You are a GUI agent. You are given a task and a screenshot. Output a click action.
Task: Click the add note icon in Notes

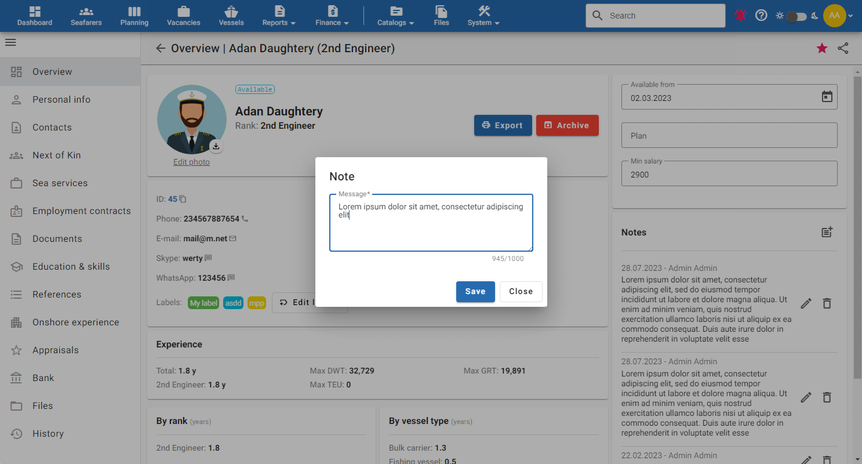click(826, 232)
